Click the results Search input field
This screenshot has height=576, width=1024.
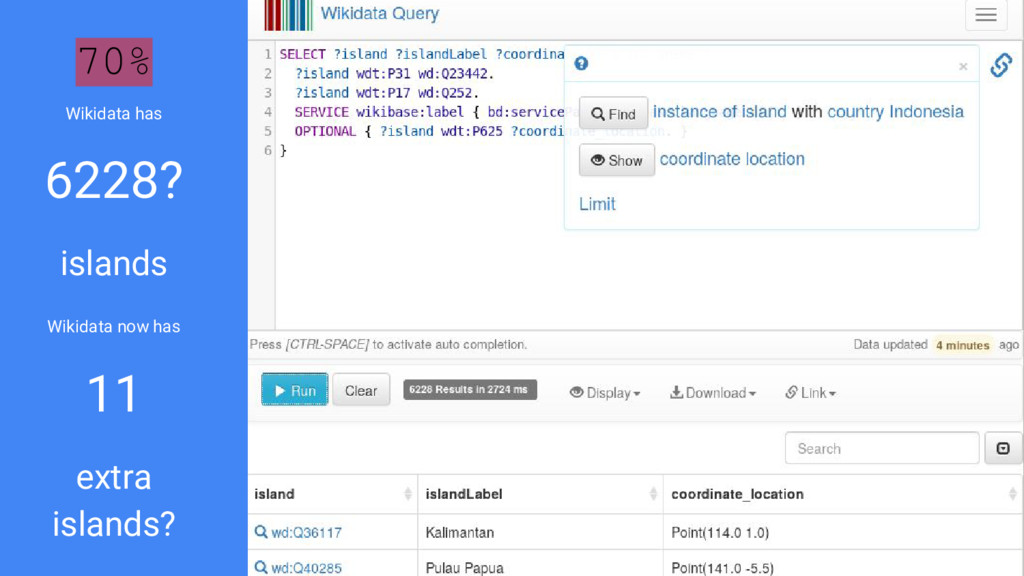tap(882, 448)
